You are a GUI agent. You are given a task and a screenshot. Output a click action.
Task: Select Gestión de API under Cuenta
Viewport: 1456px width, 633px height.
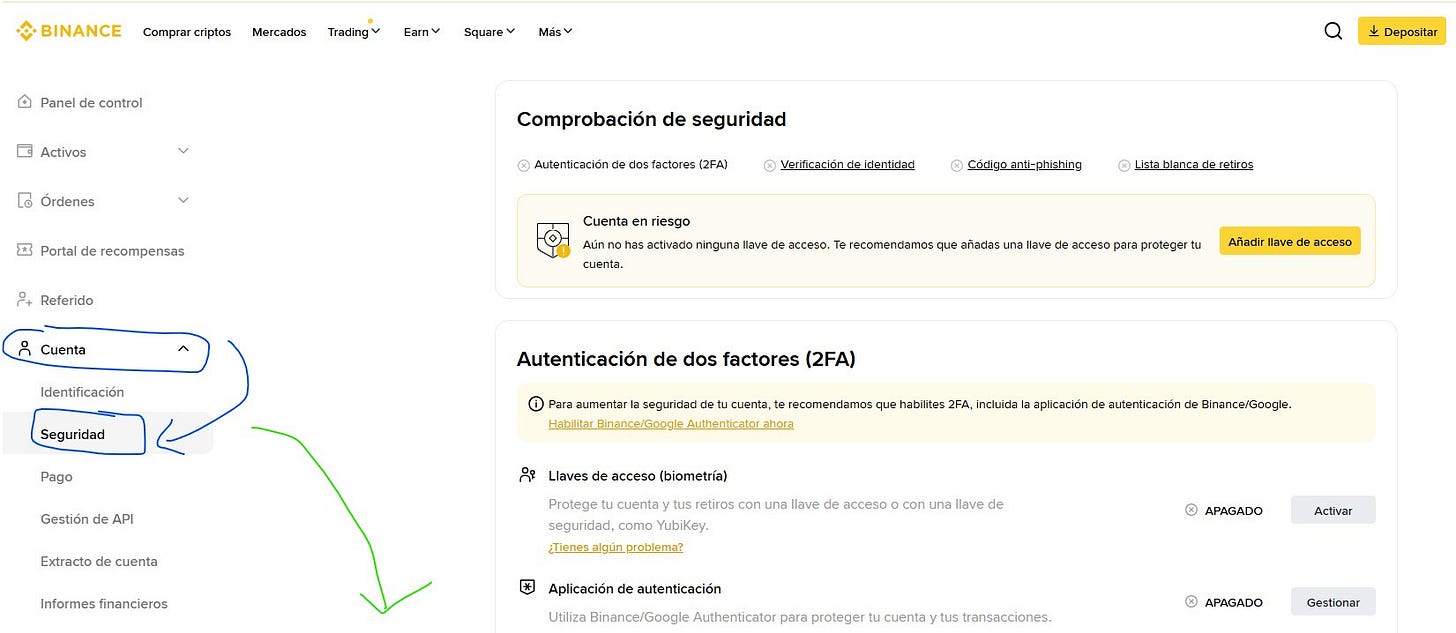pyautogui.click(x=87, y=519)
